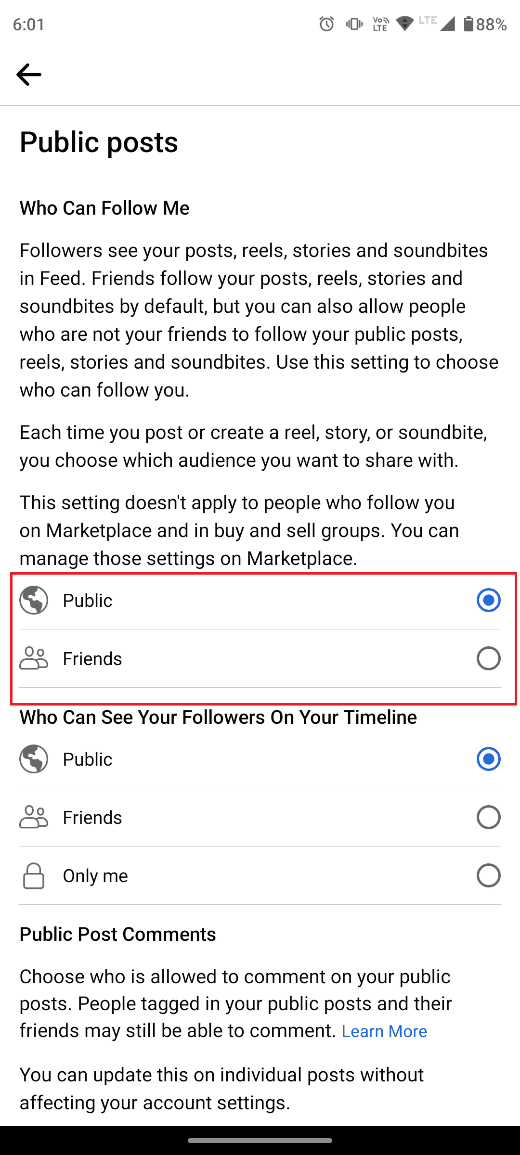Tap friends icon under Who Can Follow Me
The height and width of the screenshot is (1155, 520).
33,658
